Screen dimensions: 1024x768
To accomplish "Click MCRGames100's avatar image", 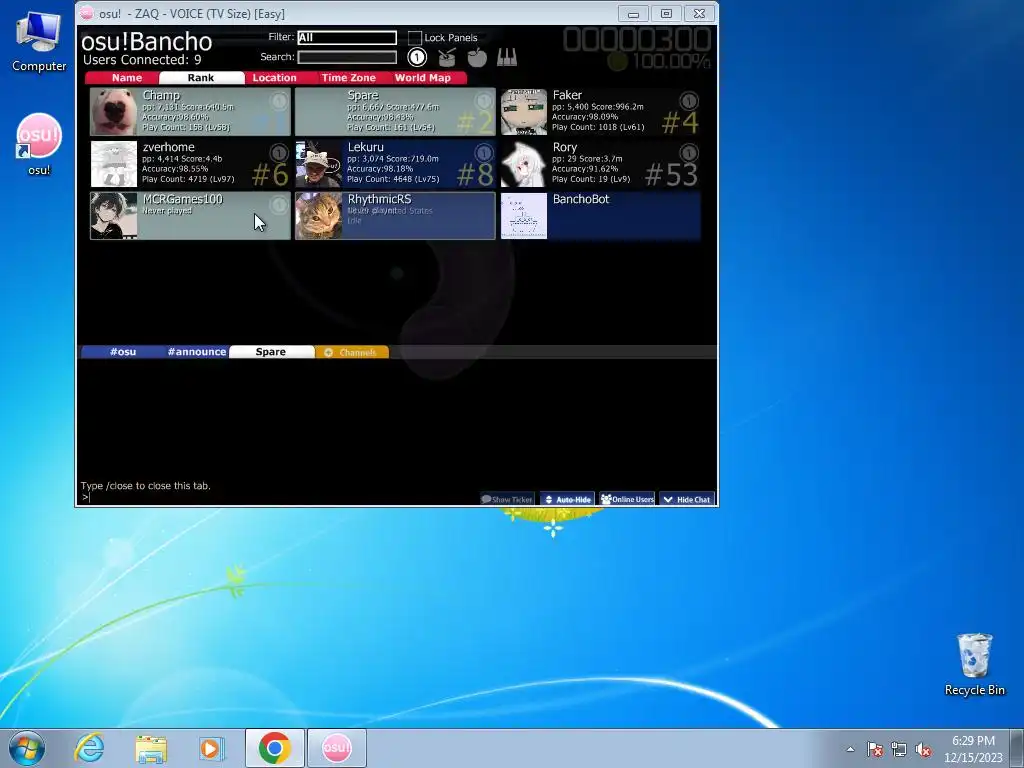I will [x=114, y=216].
